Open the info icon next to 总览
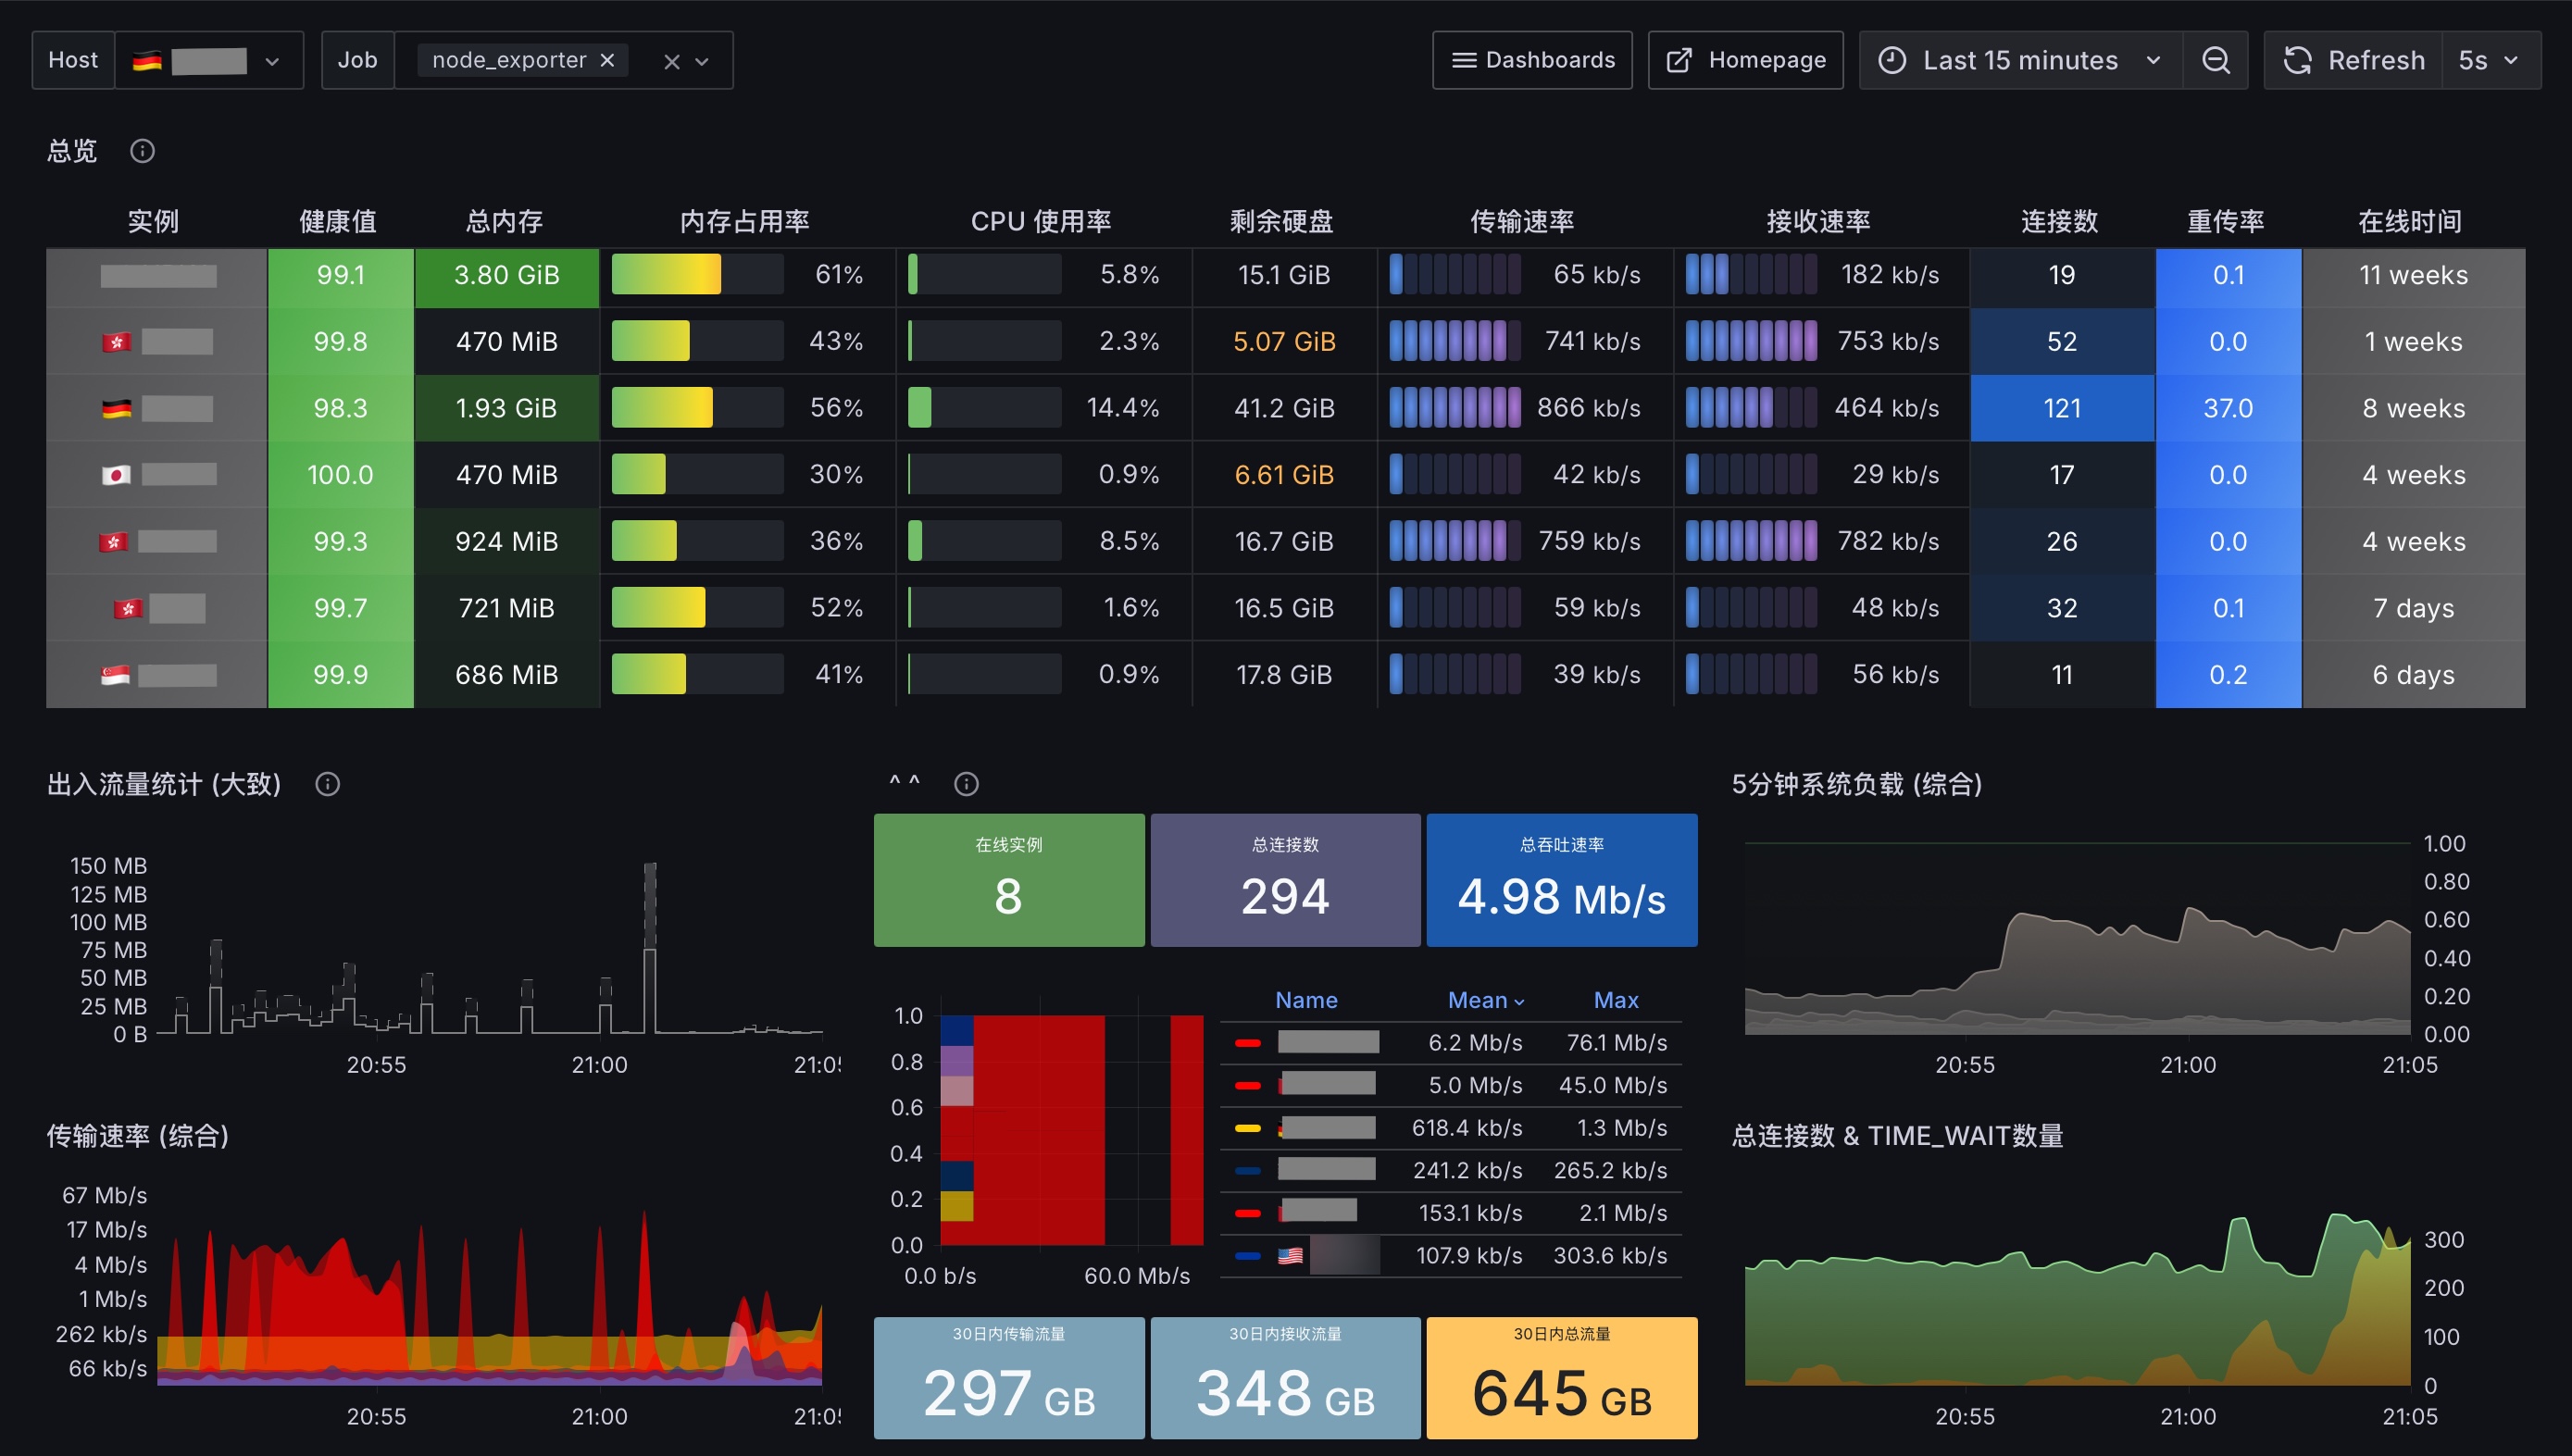 pyautogui.click(x=142, y=151)
